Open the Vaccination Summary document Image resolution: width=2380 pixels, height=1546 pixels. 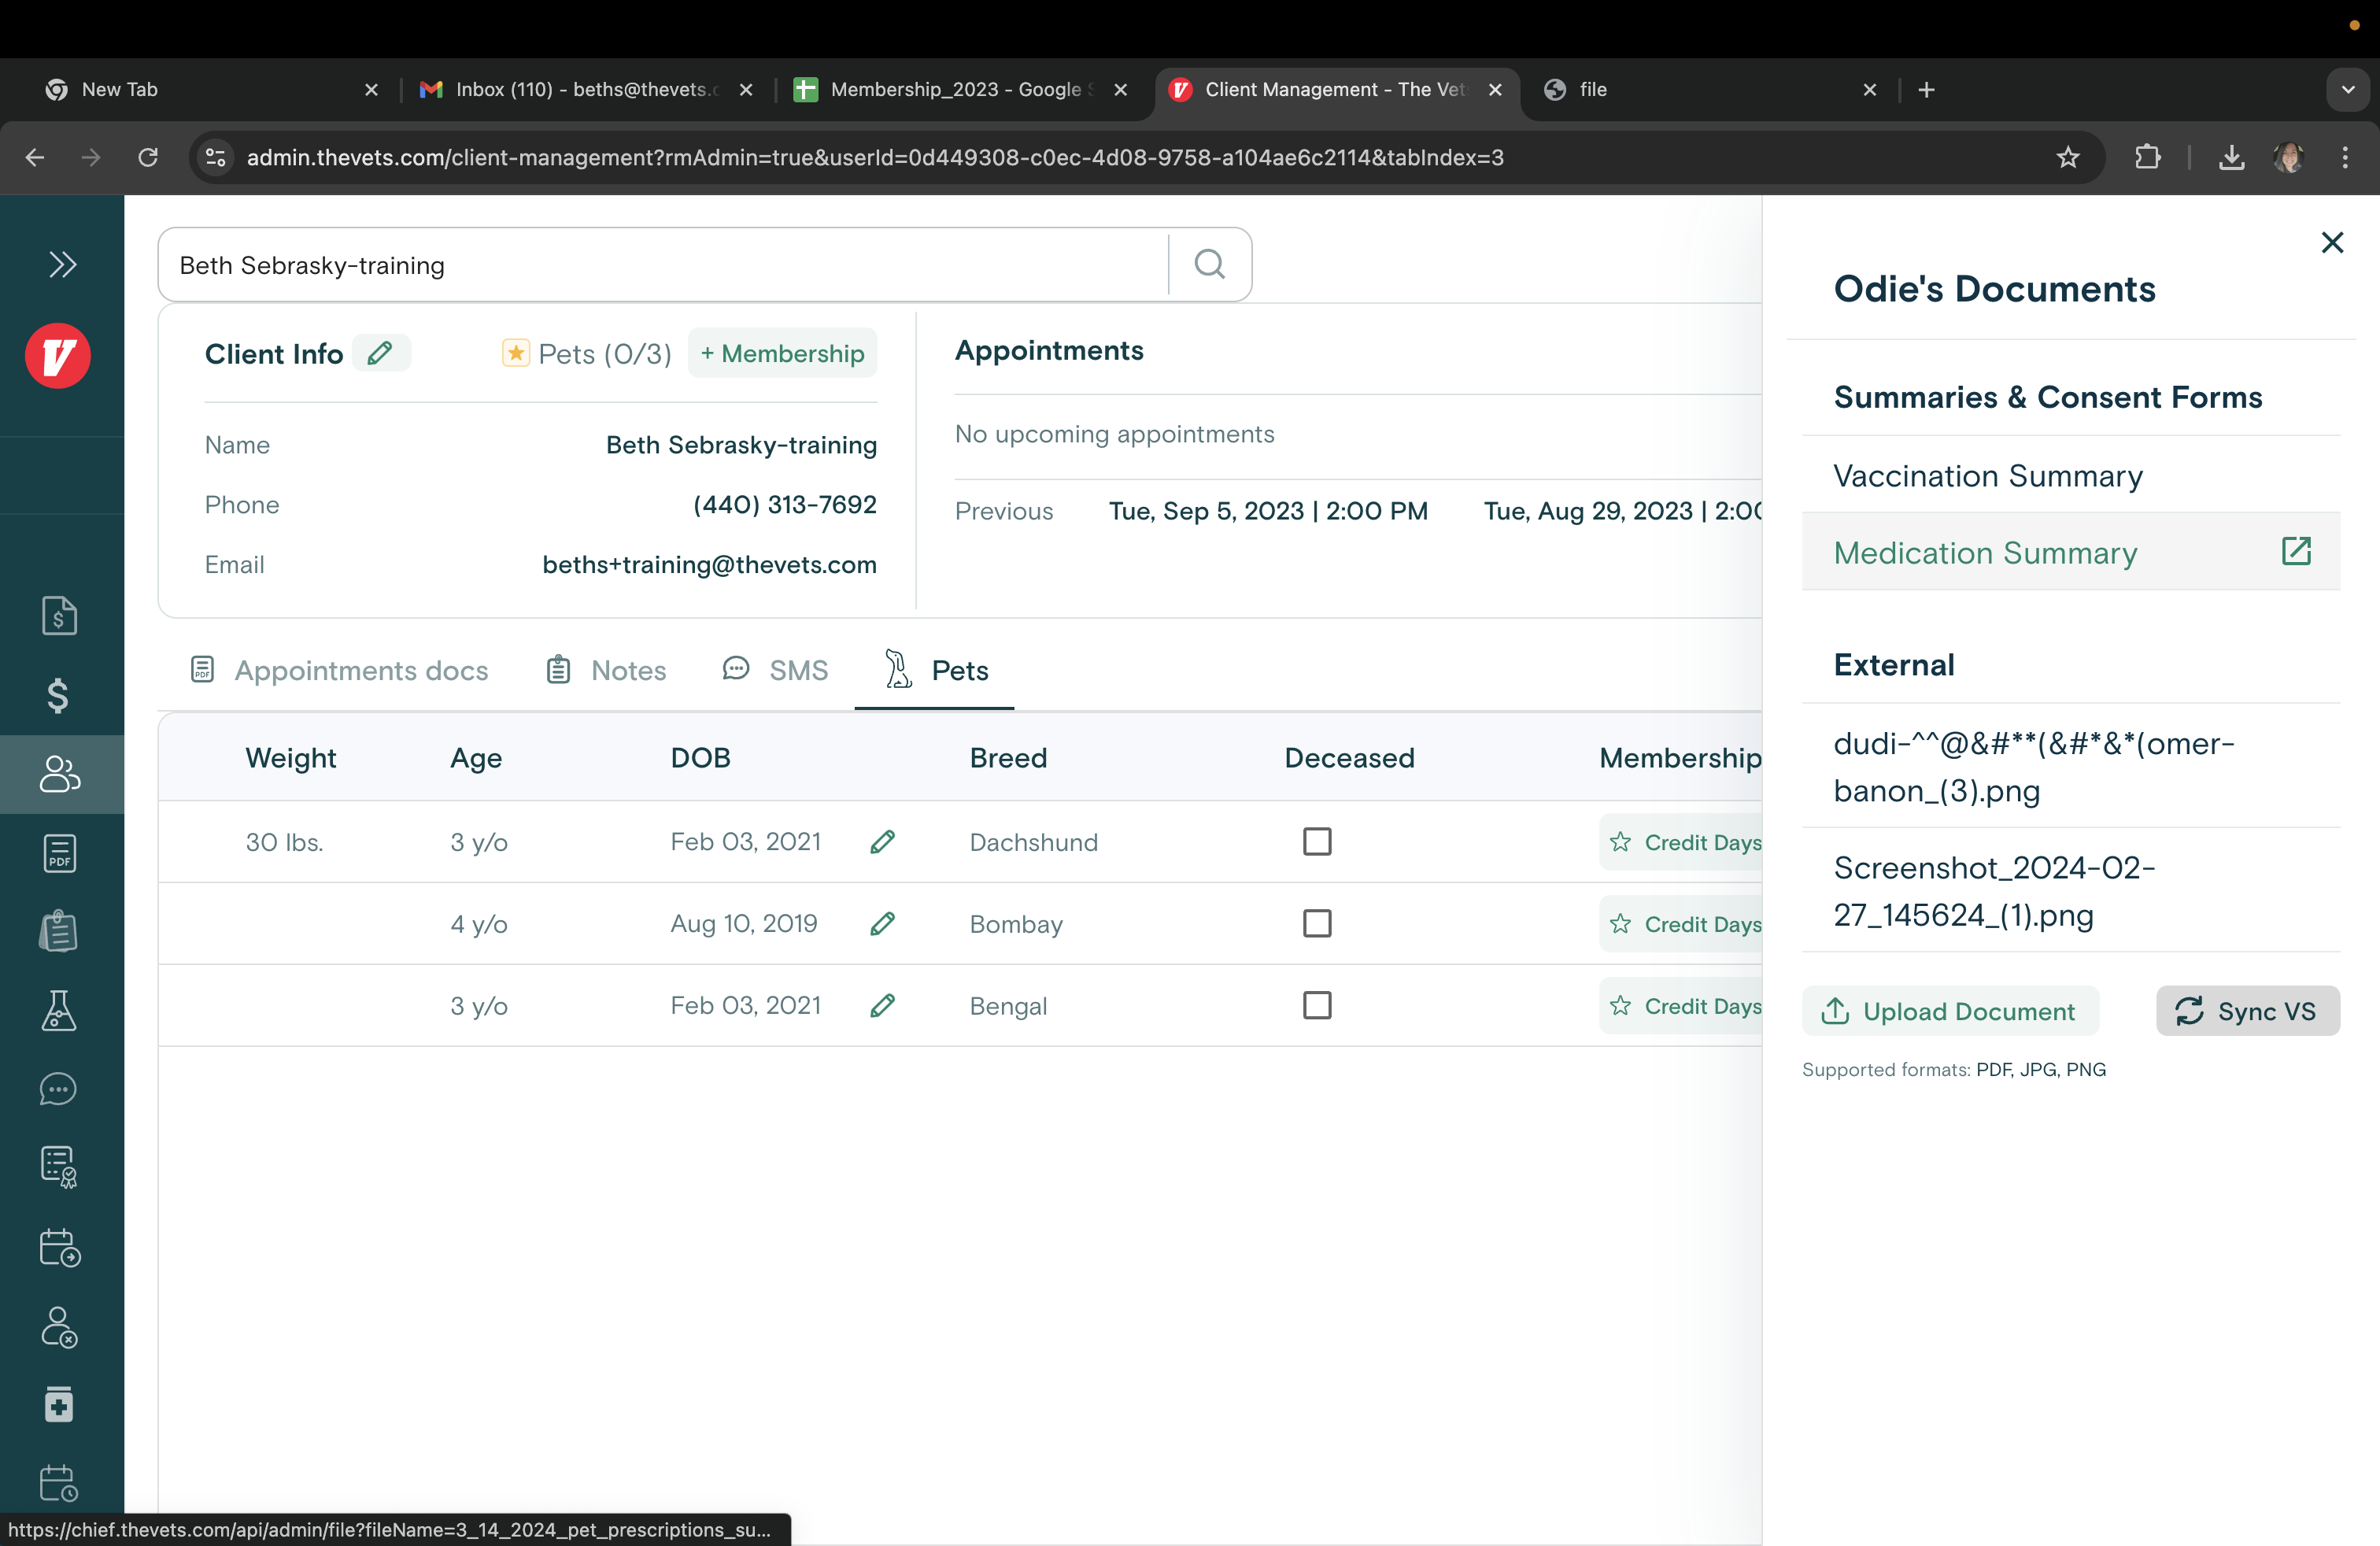(2070, 476)
